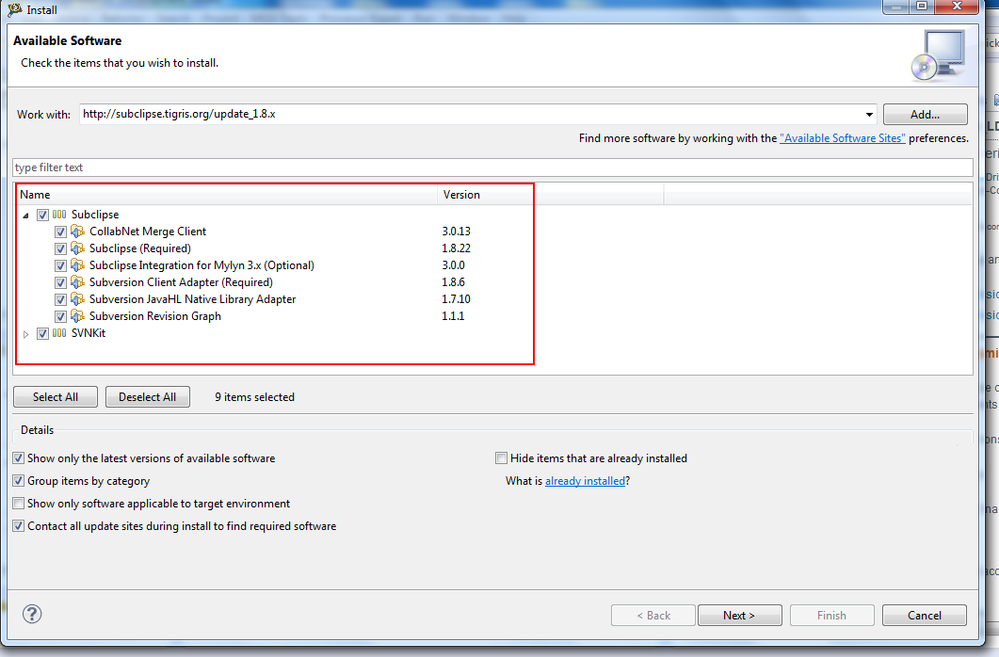
Task: Select the CollabNet Merge Client row text
Action: (148, 231)
